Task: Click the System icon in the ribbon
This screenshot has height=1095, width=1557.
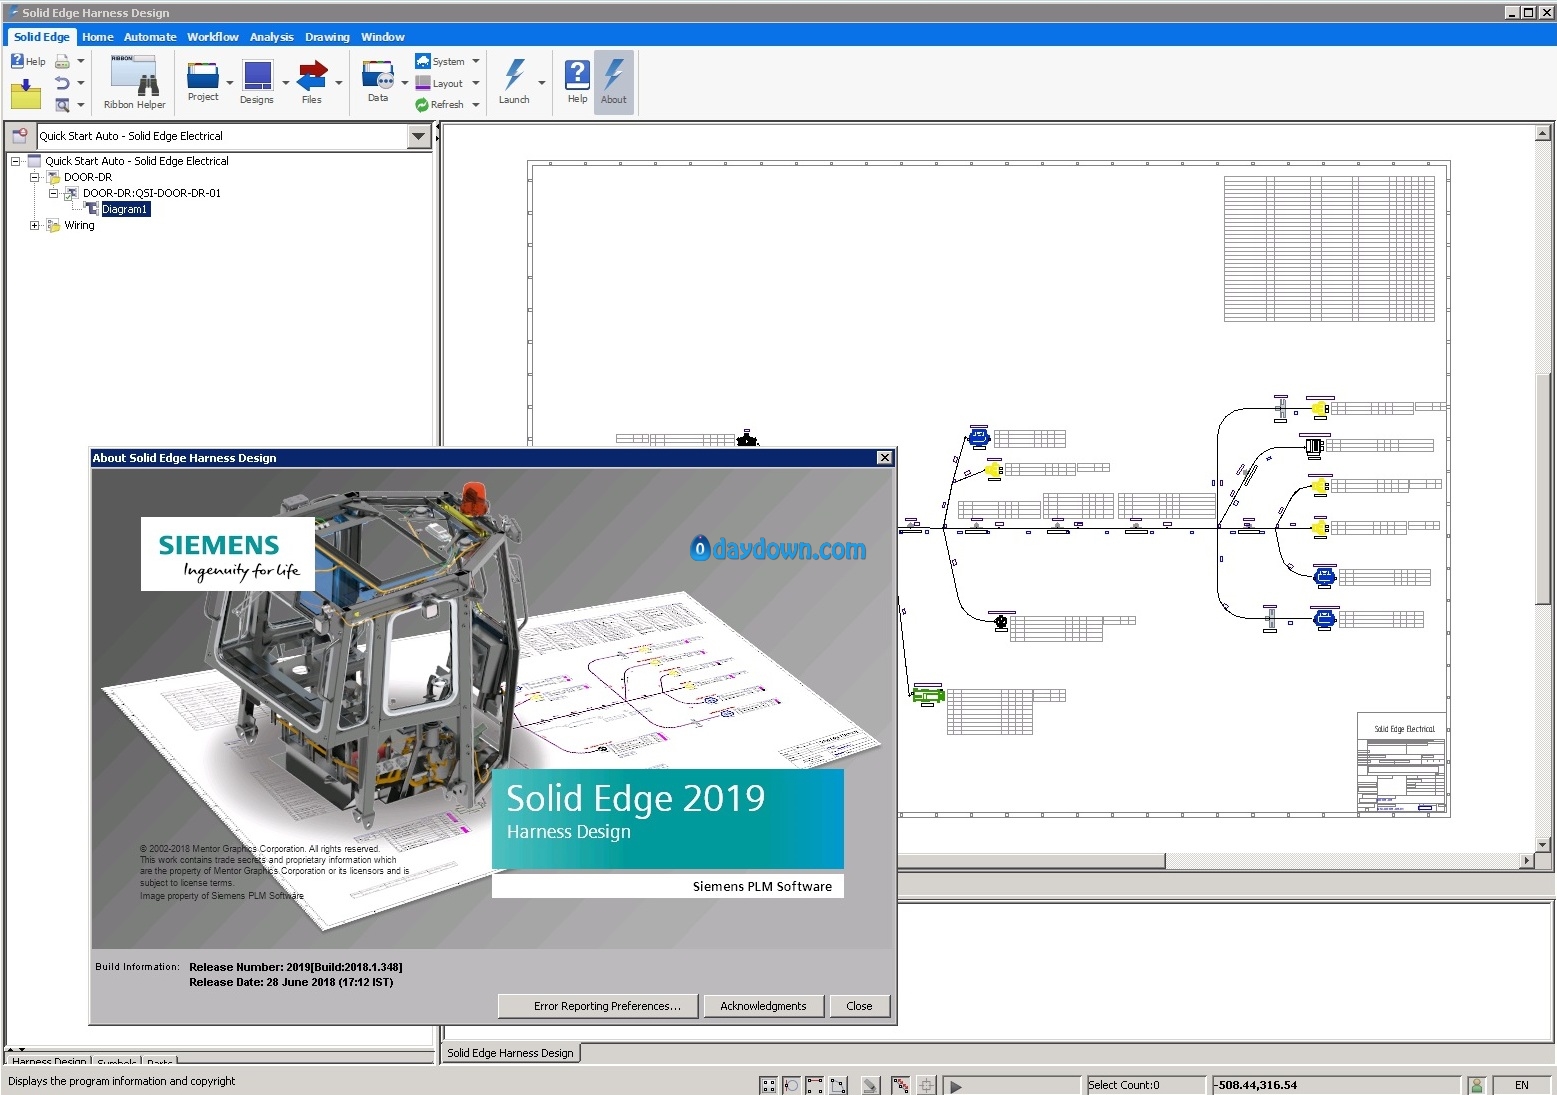Action: tap(423, 61)
